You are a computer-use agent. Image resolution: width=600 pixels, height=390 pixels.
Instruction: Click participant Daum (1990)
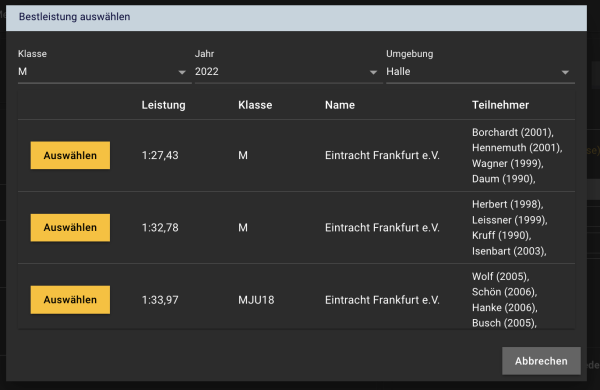(504, 179)
